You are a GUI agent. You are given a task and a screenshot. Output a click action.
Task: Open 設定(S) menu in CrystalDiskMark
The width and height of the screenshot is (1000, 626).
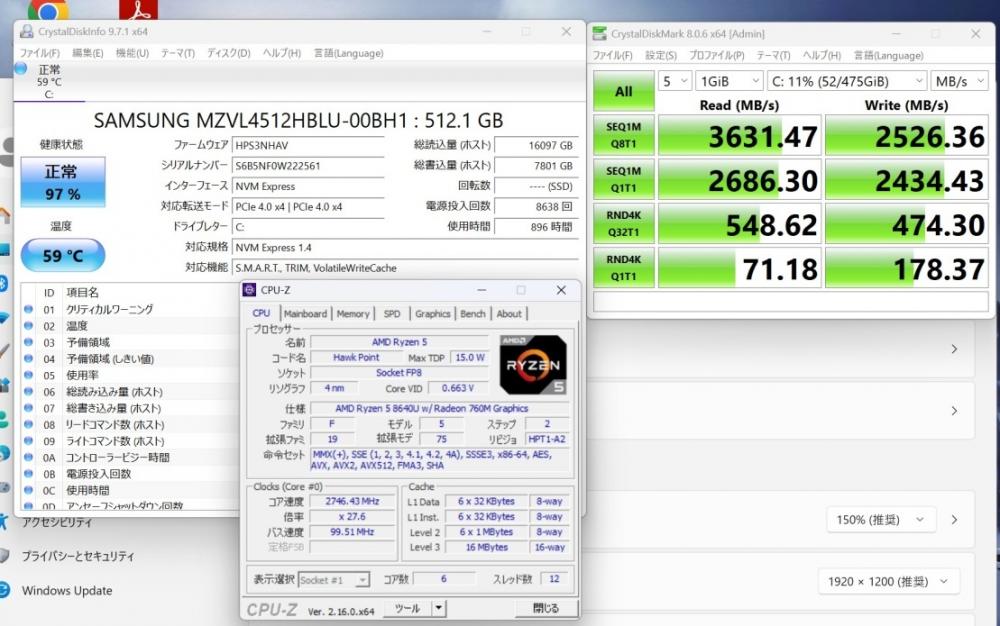pyautogui.click(x=661, y=55)
